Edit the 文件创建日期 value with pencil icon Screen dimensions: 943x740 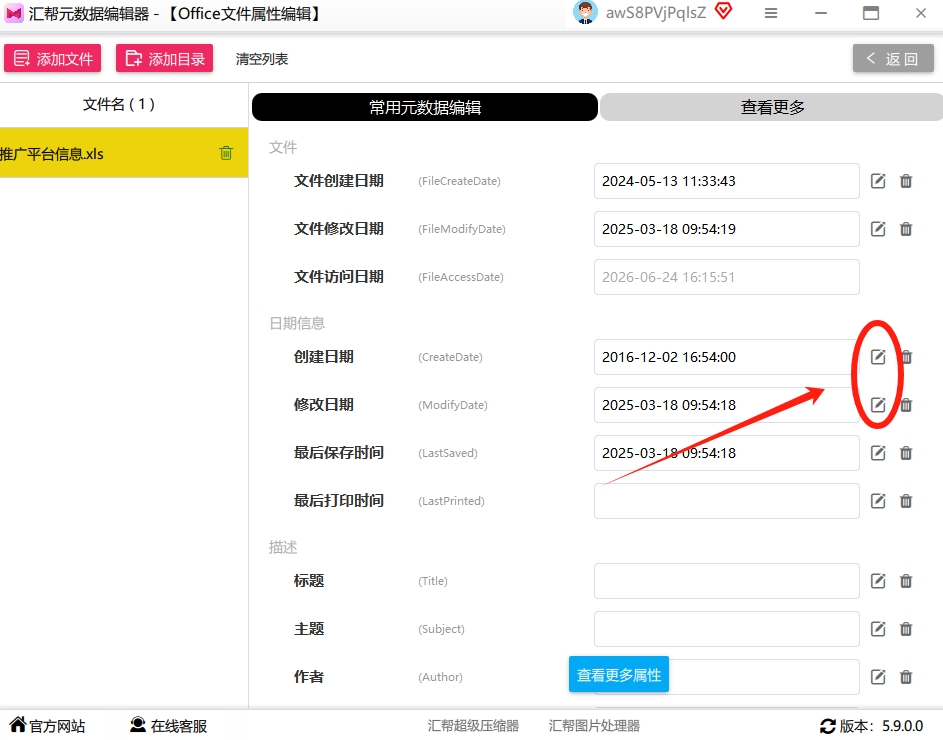(x=878, y=181)
